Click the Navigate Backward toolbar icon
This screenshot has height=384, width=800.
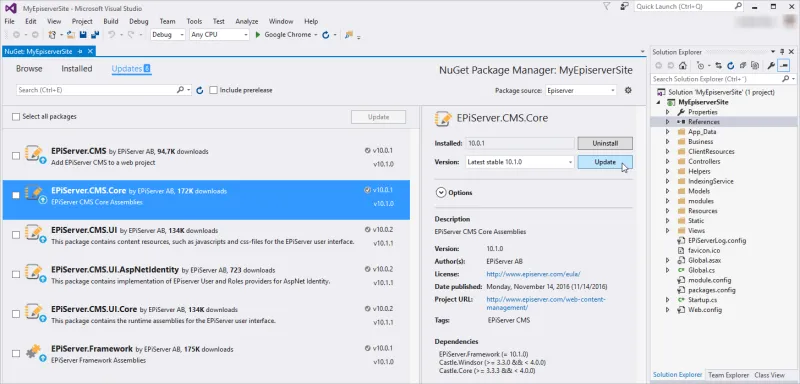coord(16,35)
